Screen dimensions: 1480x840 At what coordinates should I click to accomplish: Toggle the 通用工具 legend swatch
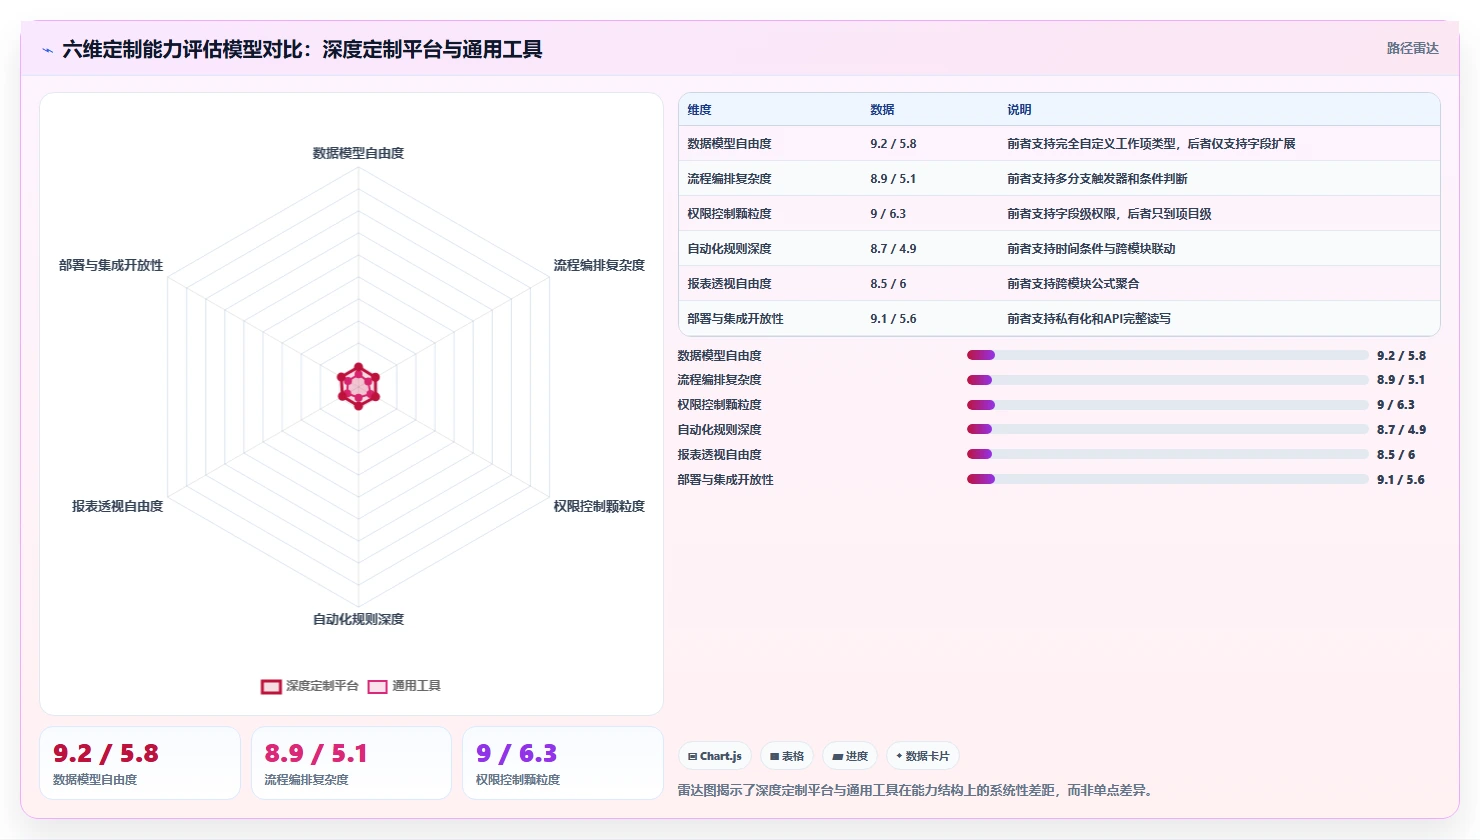tap(377, 687)
